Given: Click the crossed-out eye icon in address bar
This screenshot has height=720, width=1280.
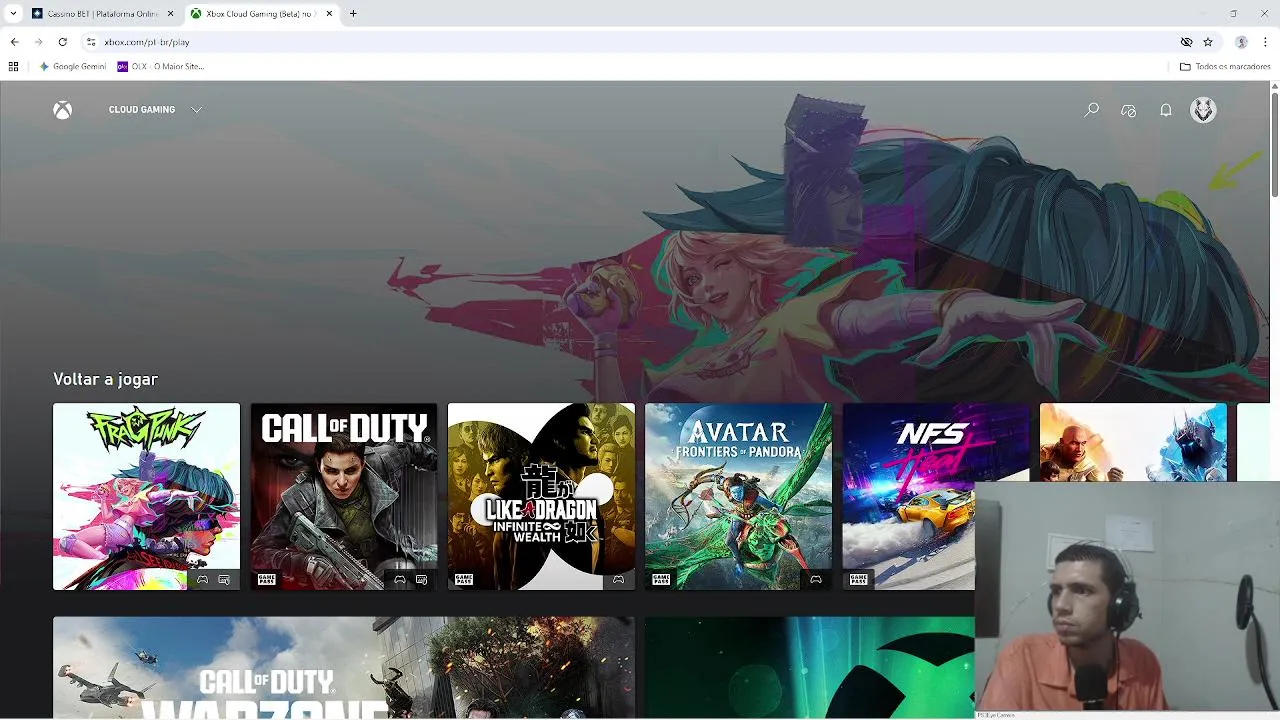Looking at the screenshot, I should (x=1186, y=42).
